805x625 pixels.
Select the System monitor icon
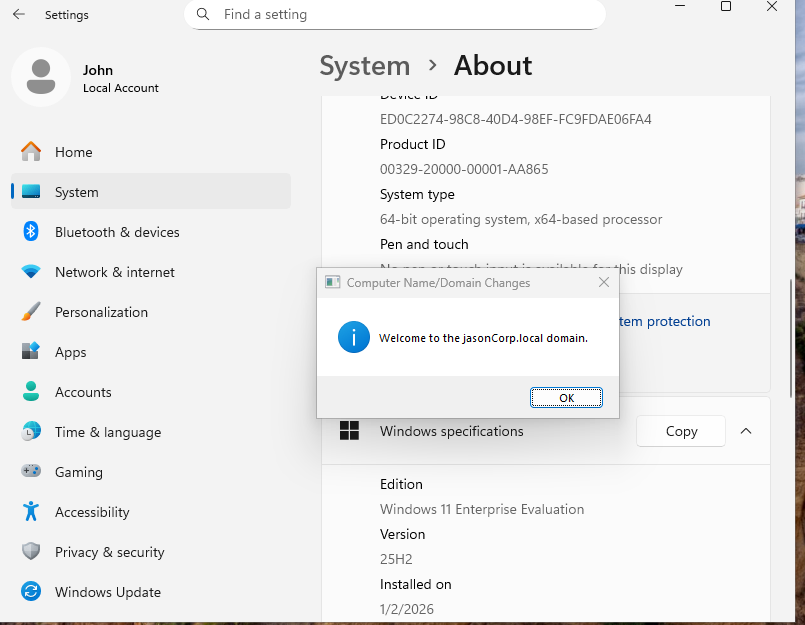tap(31, 192)
